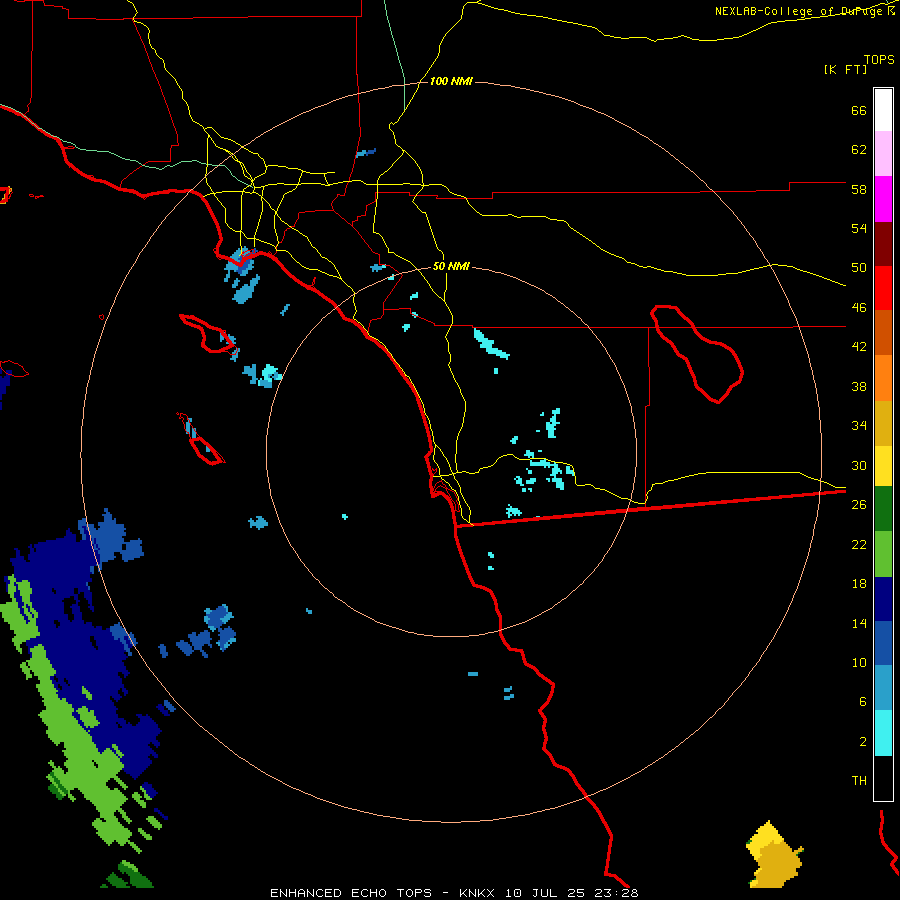Click the 42 legend value
900x900 pixels.
859,346
